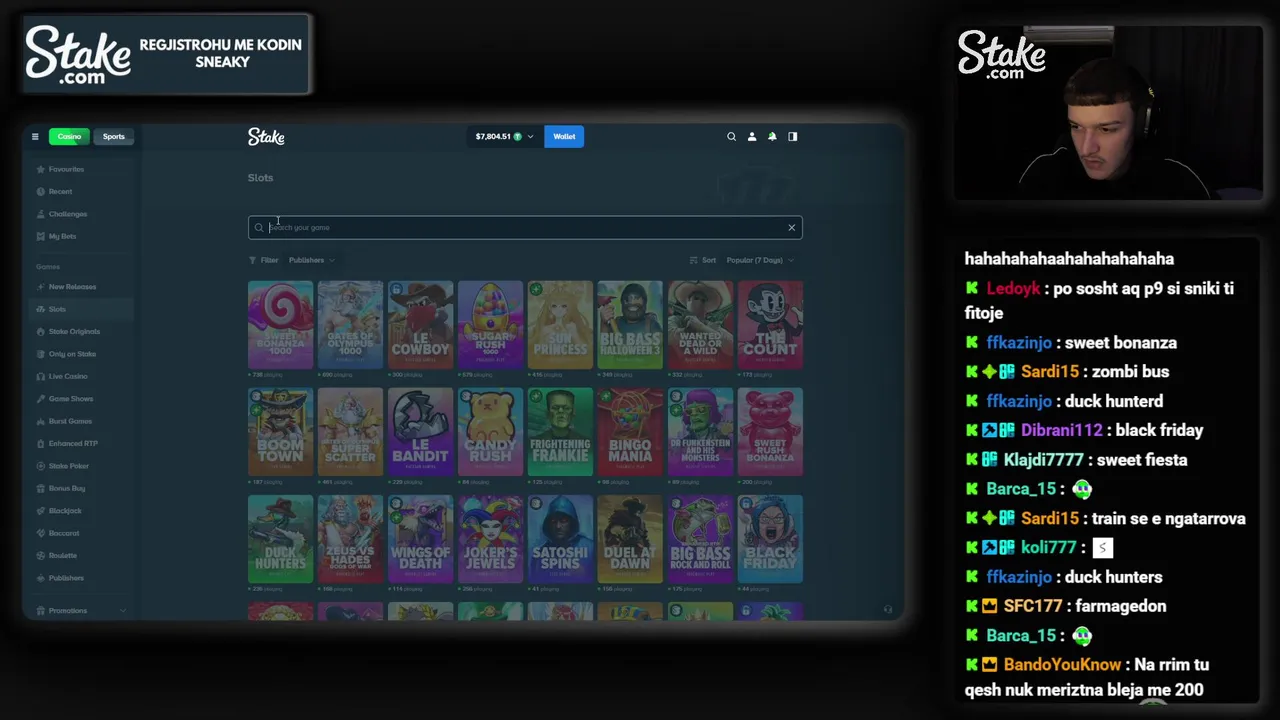Open the Black Friday game
Viewport: 1280px width, 720px height.
click(770, 539)
